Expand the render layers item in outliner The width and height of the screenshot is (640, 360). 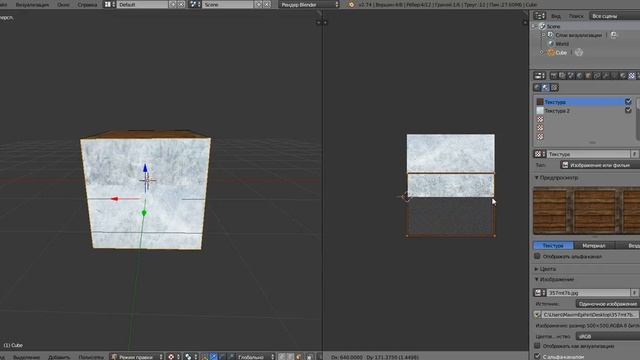click(542, 35)
